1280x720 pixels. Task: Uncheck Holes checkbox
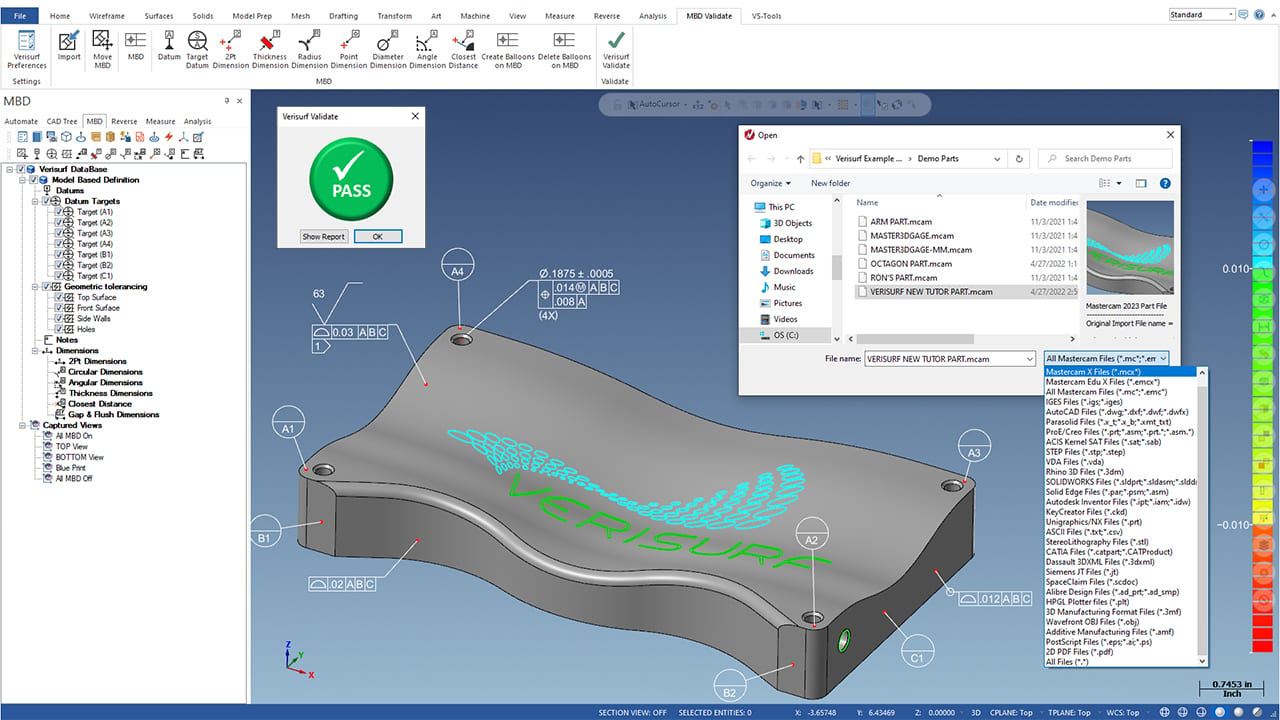coord(58,329)
